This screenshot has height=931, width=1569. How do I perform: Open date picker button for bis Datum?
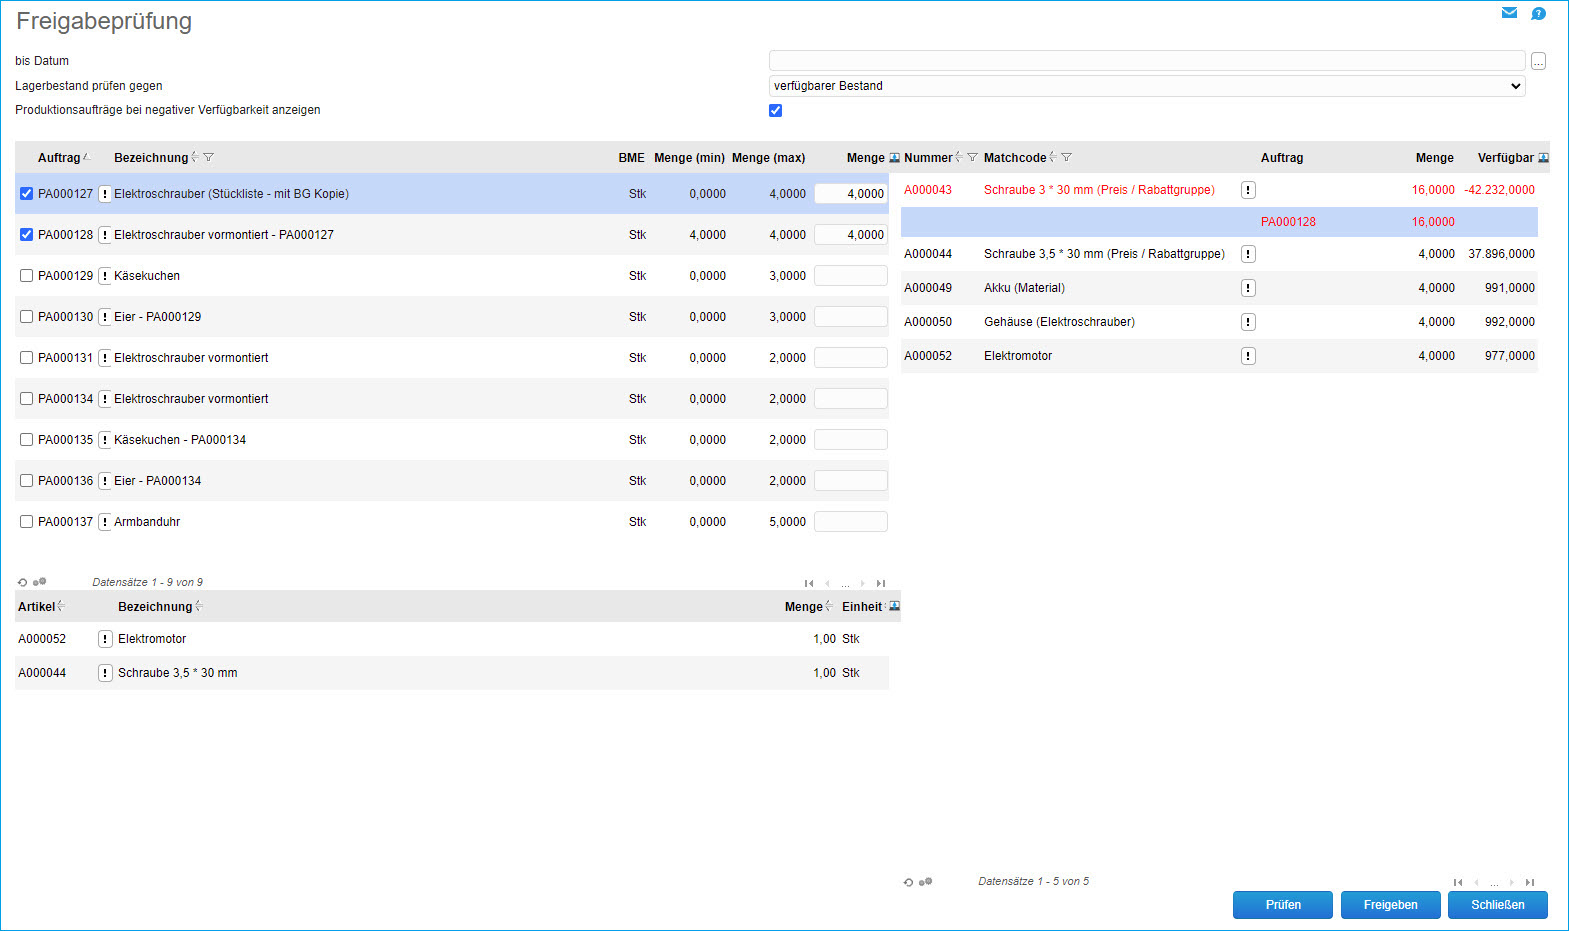click(x=1538, y=61)
